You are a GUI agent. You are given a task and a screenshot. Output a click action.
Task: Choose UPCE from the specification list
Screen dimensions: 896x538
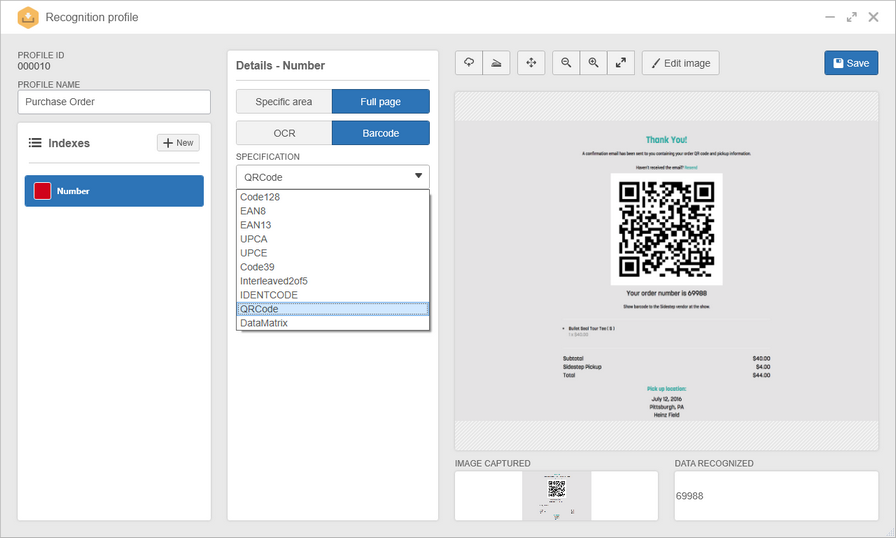coord(333,253)
